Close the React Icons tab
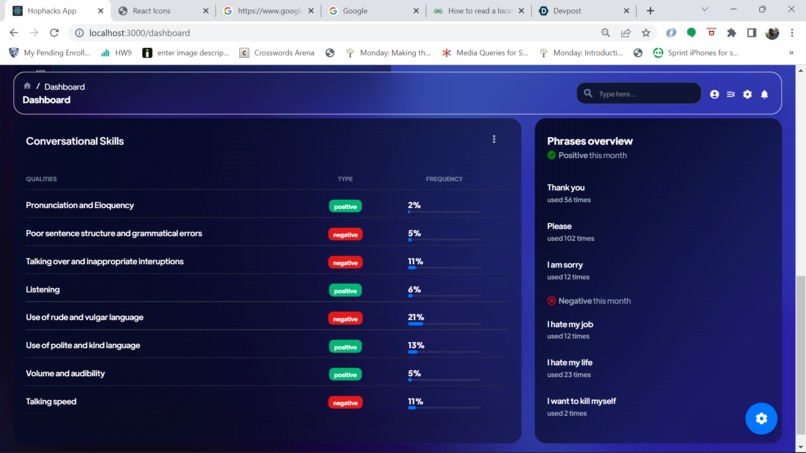This screenshot has height=453, width=806. click(x=206, y=11)
